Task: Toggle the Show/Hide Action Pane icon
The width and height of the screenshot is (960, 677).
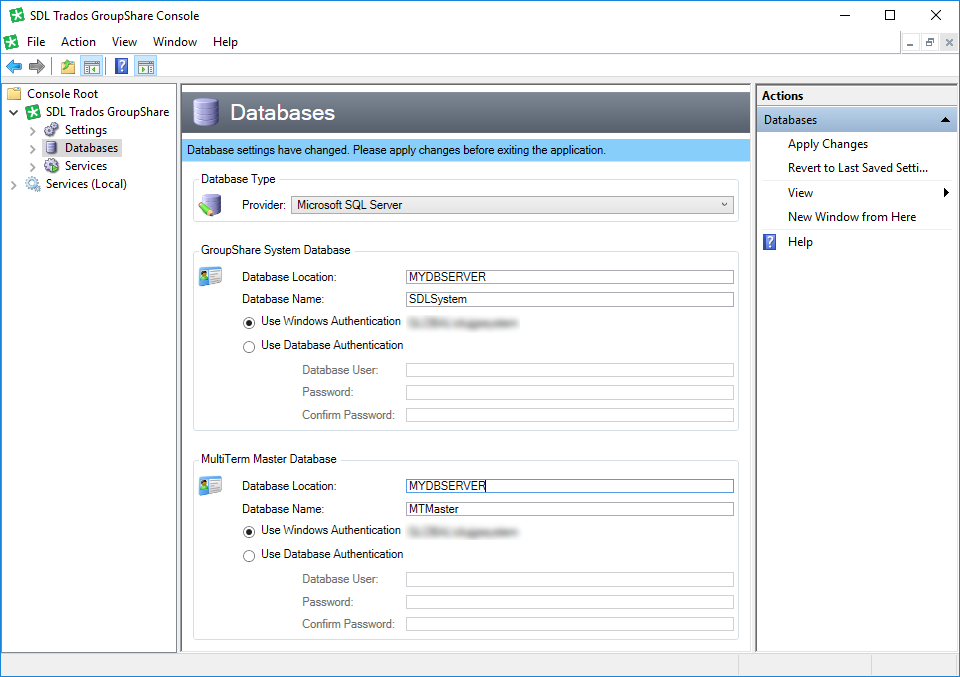Action: point(146,67)
